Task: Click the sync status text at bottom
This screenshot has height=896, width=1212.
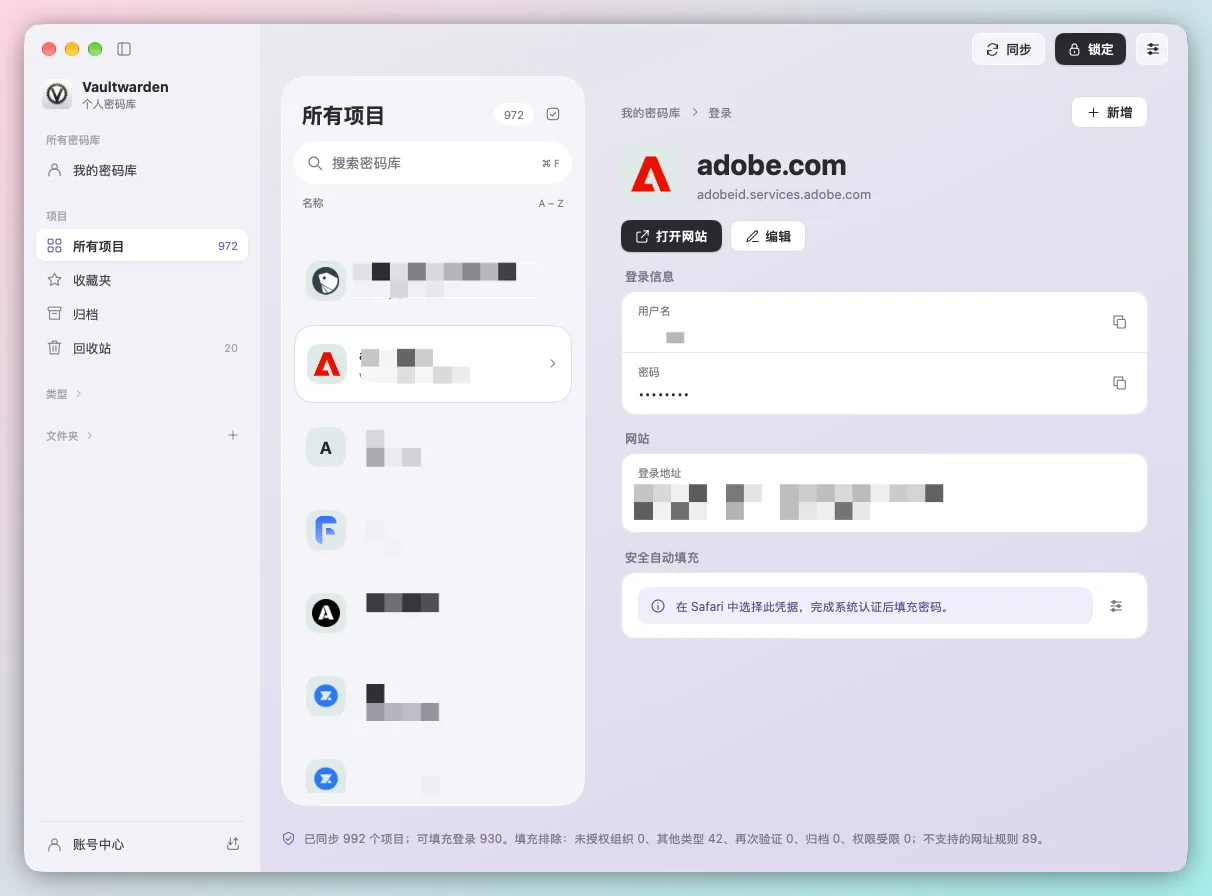Action: click(675, 839)
